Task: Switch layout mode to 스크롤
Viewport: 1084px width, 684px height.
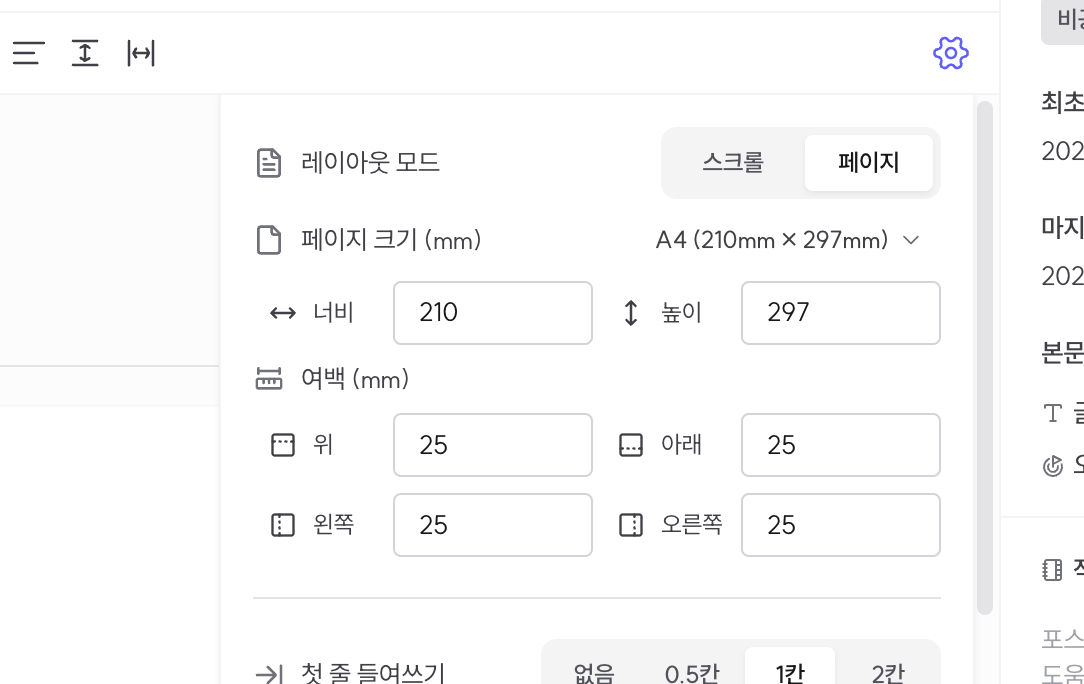Action: coord(732,162)
